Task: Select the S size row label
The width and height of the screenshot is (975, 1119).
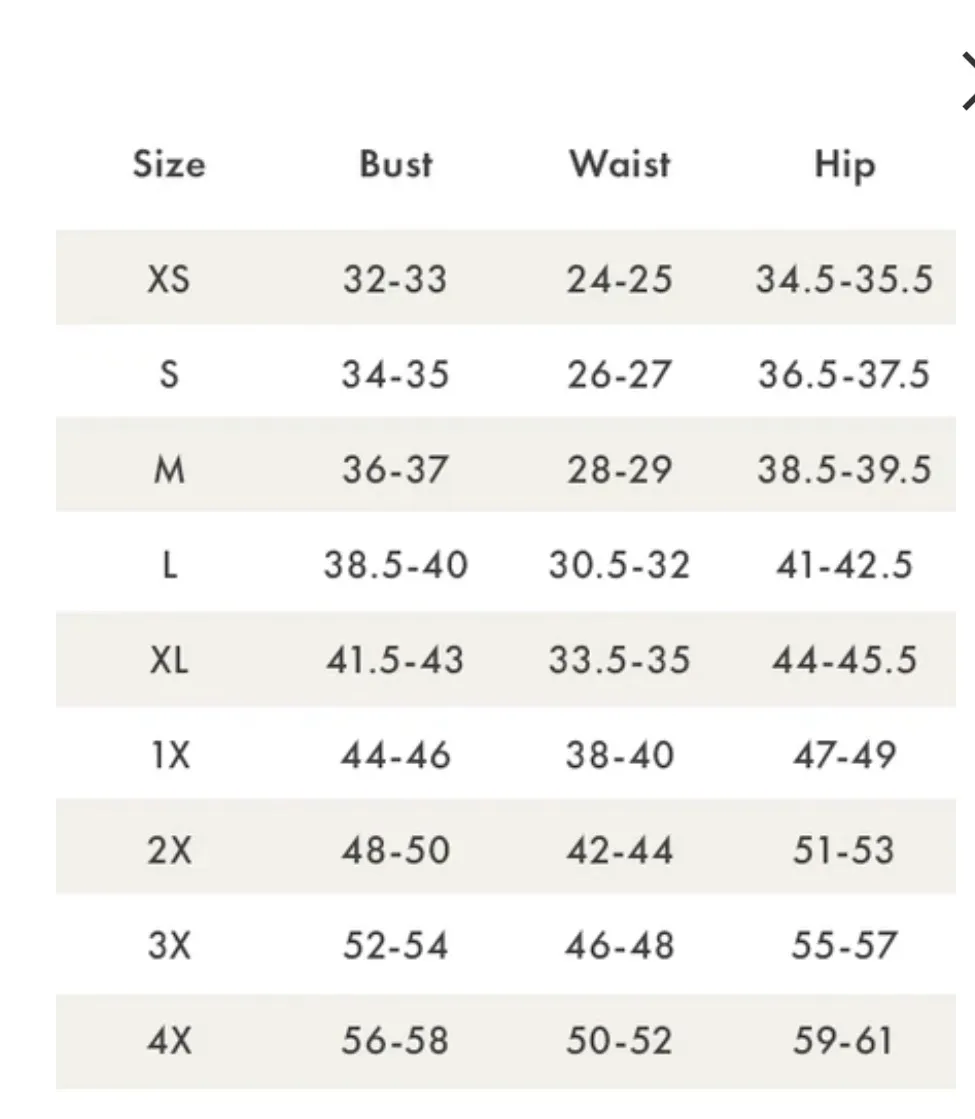Action: [x=168, y=374]
